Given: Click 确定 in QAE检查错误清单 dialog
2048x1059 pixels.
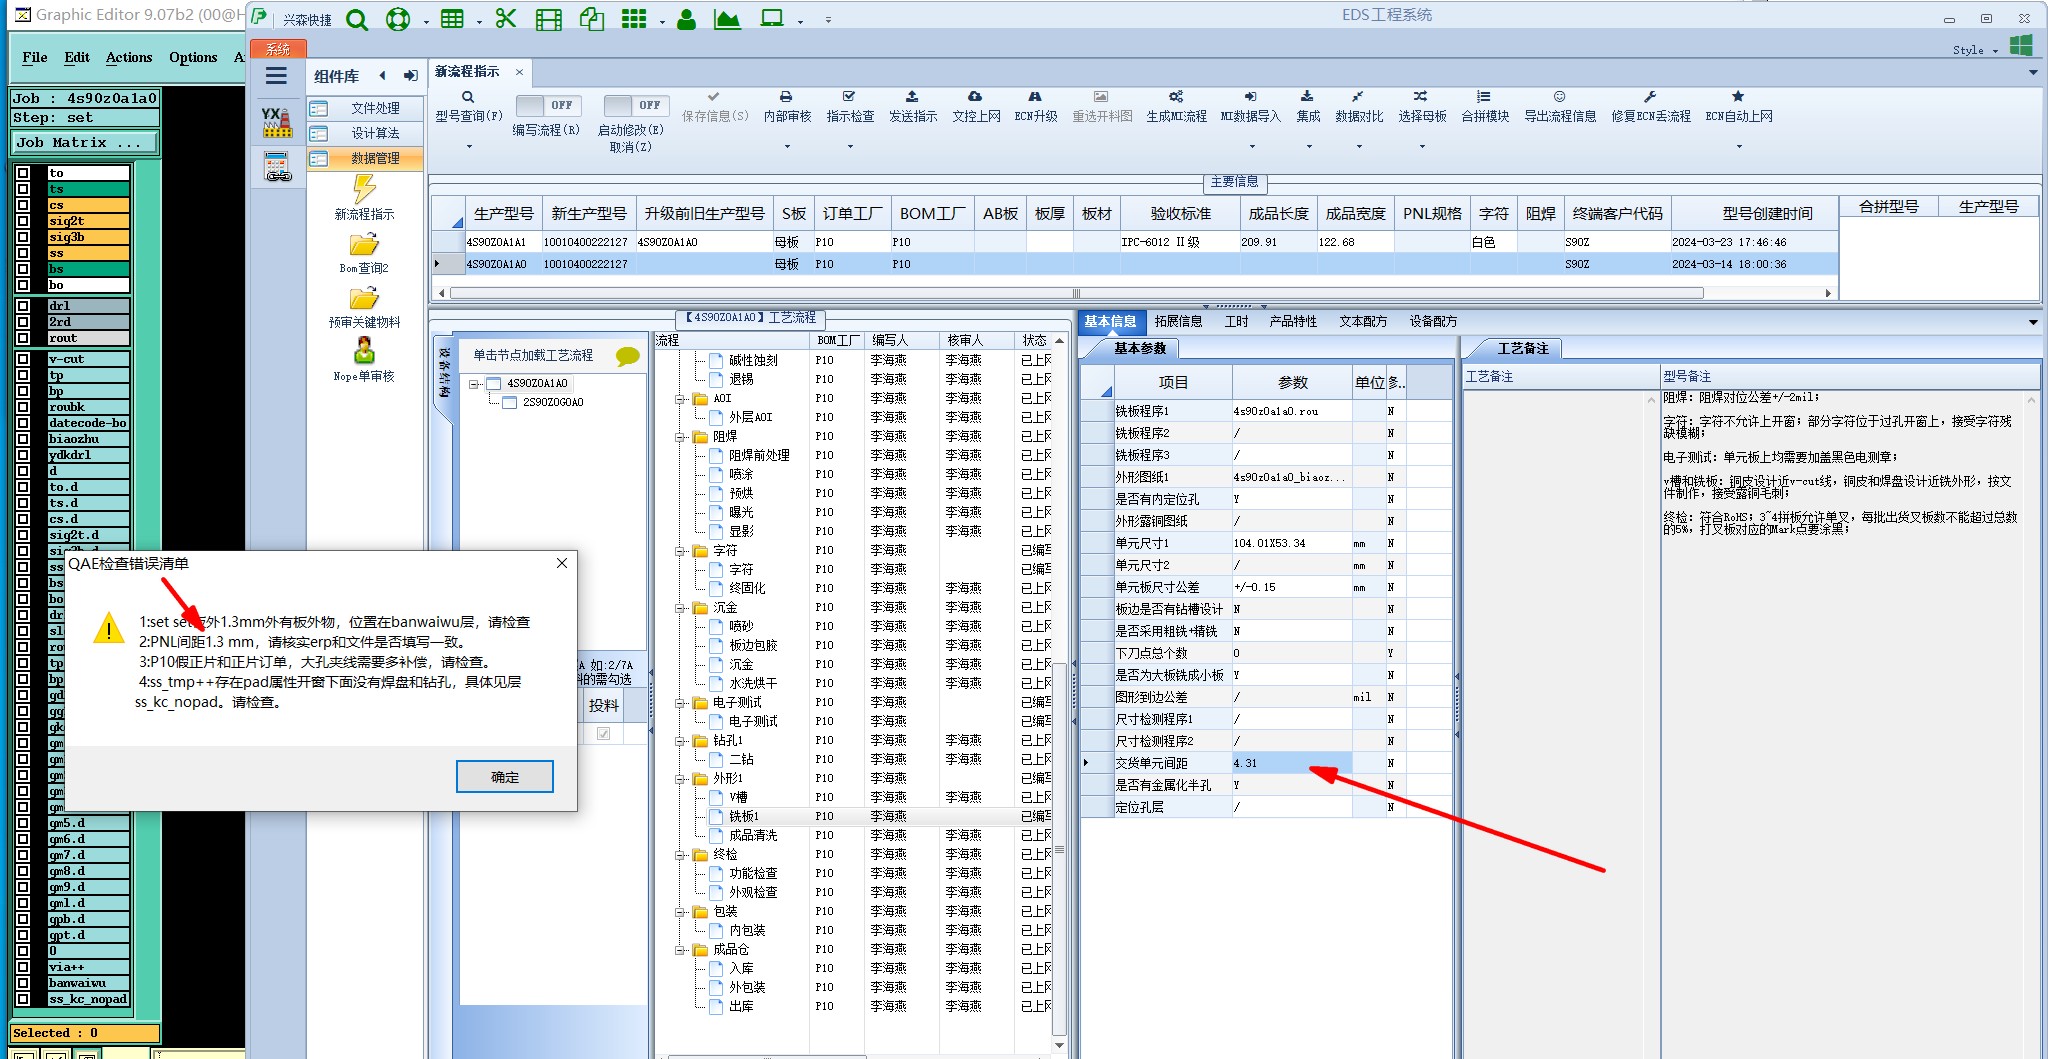Looking at the screenshot, I should 505,777.
